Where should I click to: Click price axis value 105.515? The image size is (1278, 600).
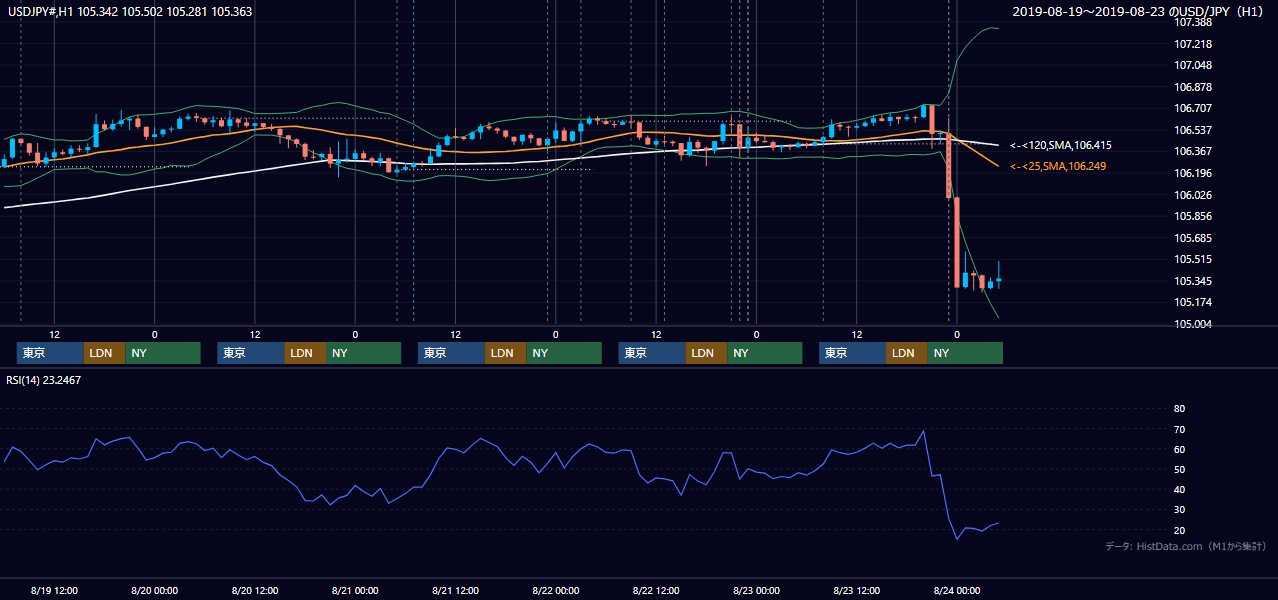(1193, 259)
